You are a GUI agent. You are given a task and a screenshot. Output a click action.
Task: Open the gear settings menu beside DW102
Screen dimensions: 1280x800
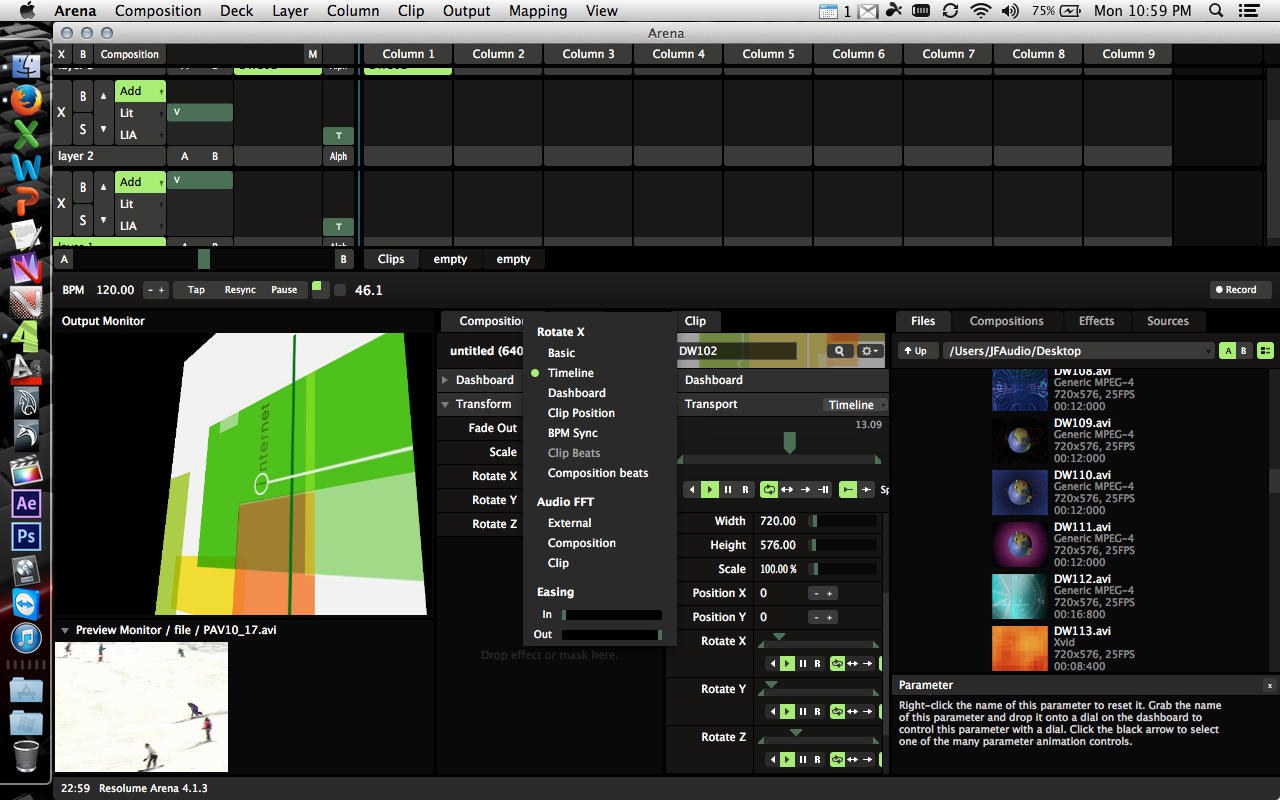870,351
